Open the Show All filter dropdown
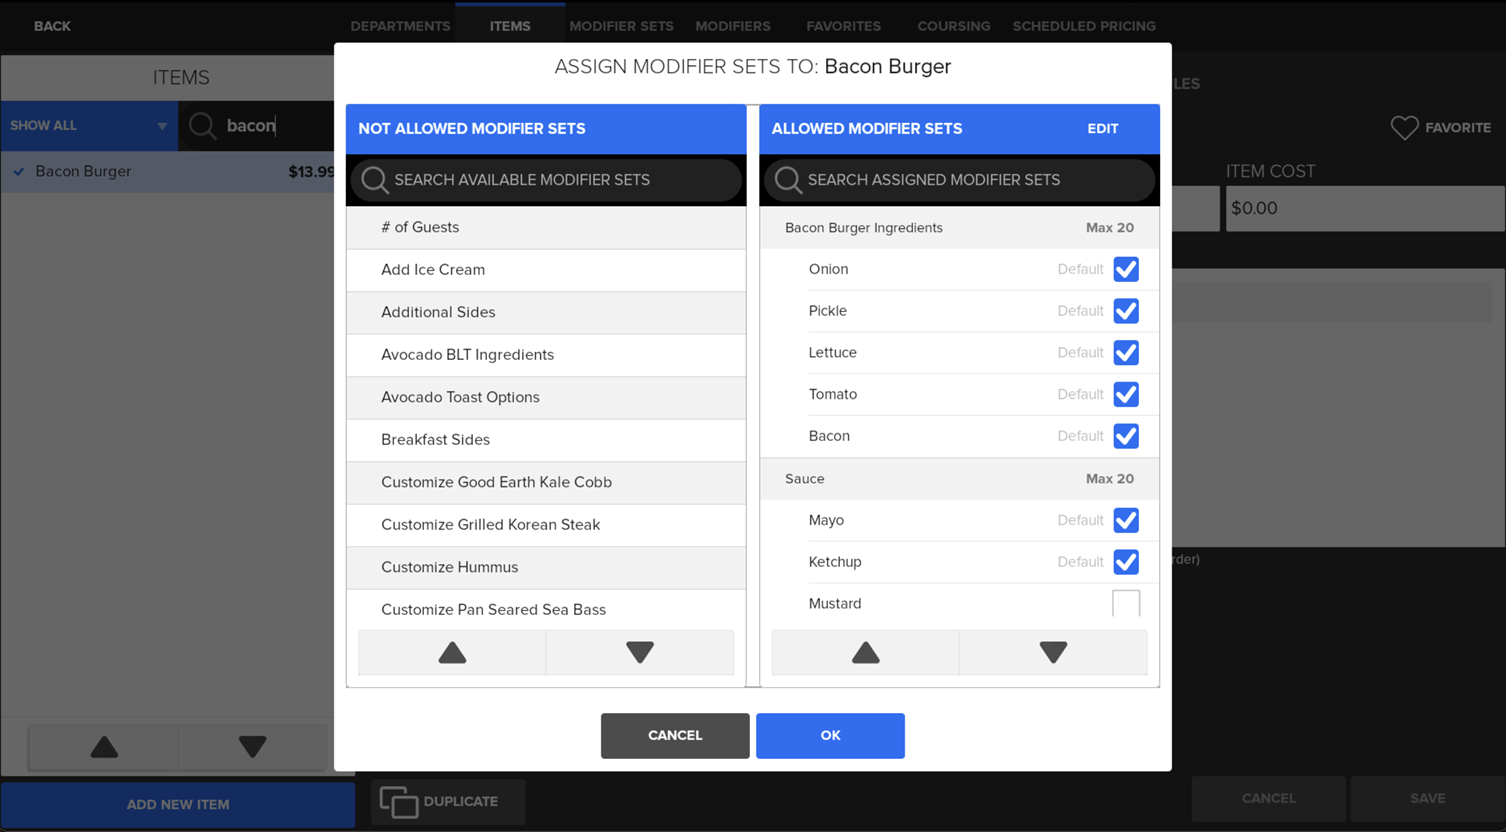This screenshot has height=832, width=1506. 88,126
